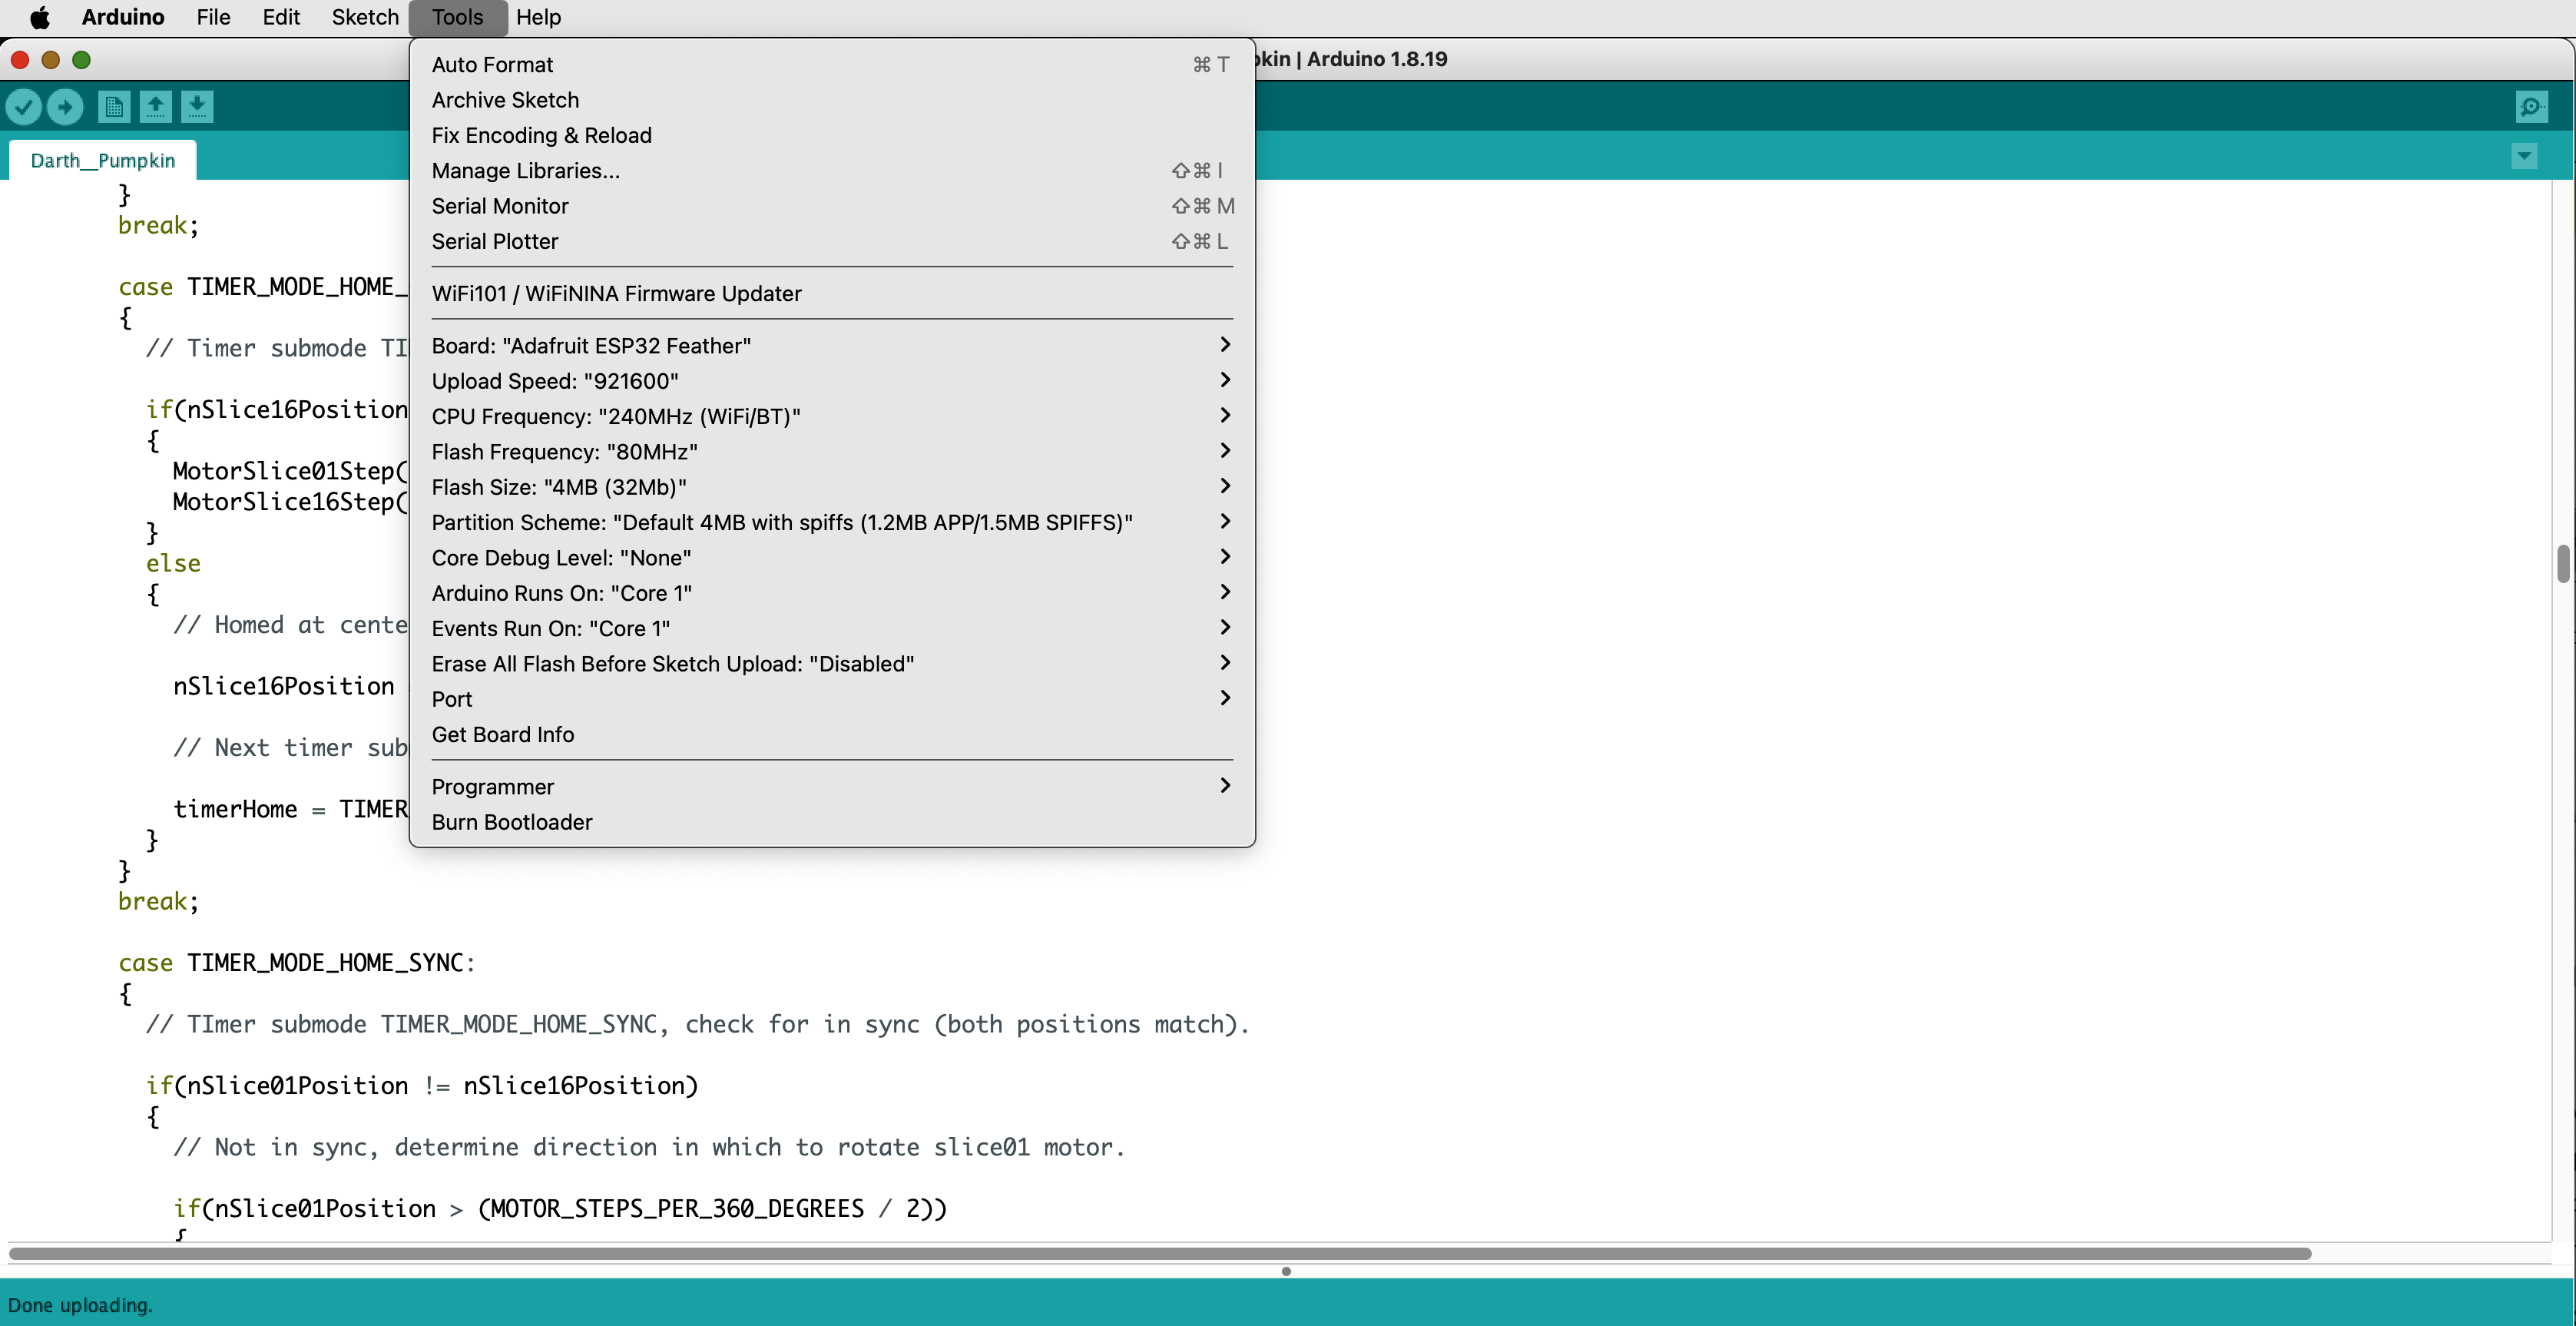Click comment '// Not in sync, determine direction'
The width and height of the screenshot is (2576, 1326).
pos(650,1147)
